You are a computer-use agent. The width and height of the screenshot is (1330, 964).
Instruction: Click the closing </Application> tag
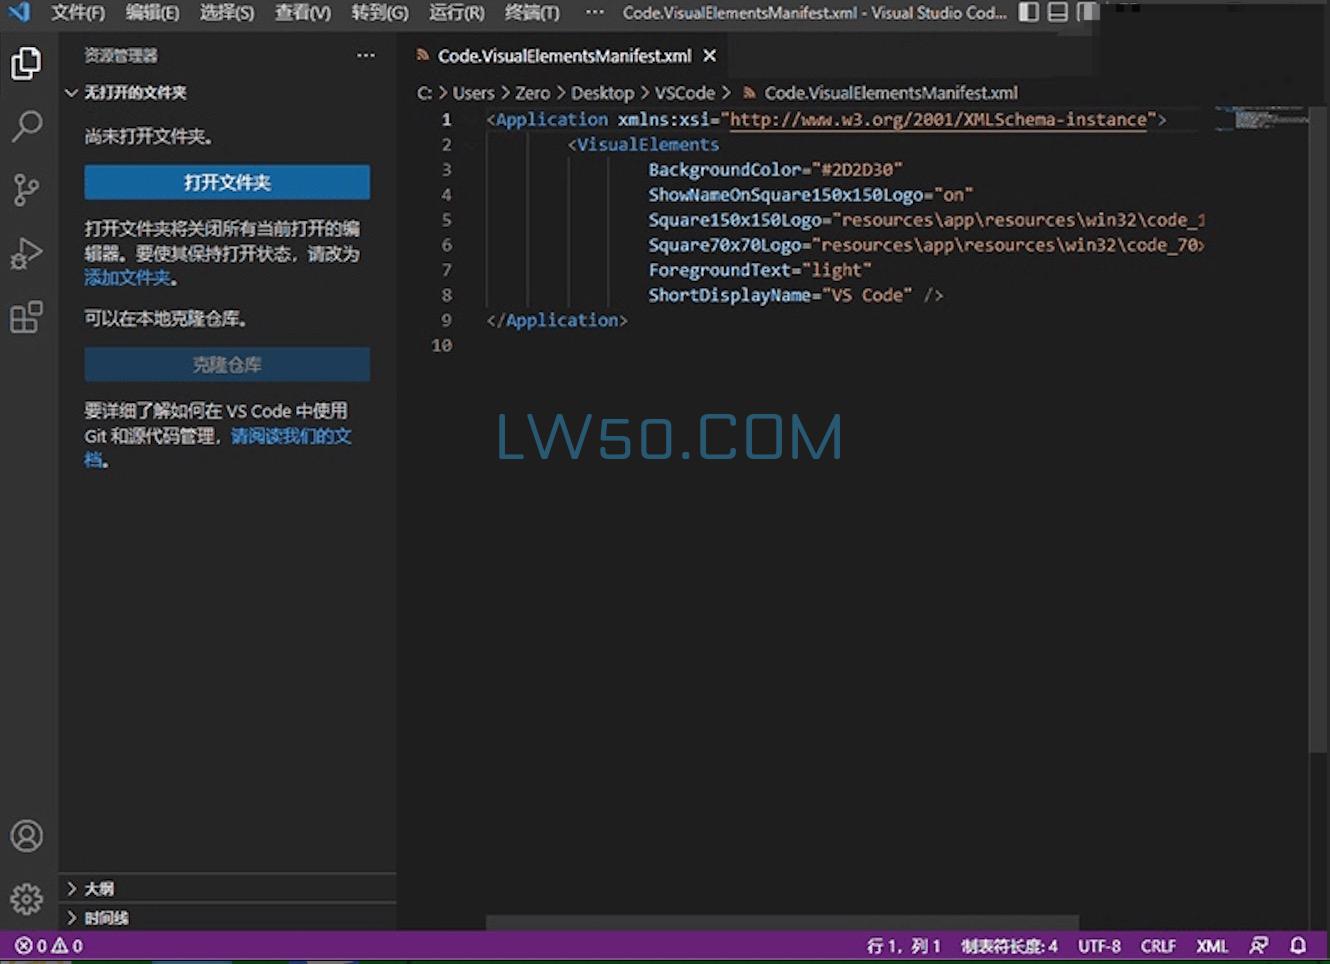(556, 320)
